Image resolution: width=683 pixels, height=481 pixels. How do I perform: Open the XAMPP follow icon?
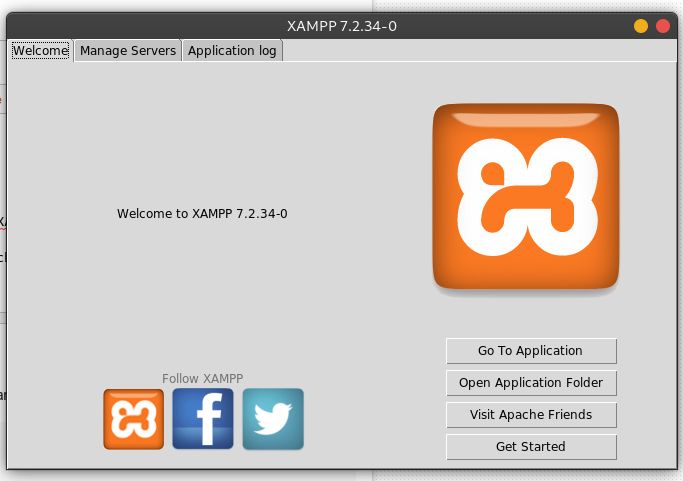(x=134, y=419)
